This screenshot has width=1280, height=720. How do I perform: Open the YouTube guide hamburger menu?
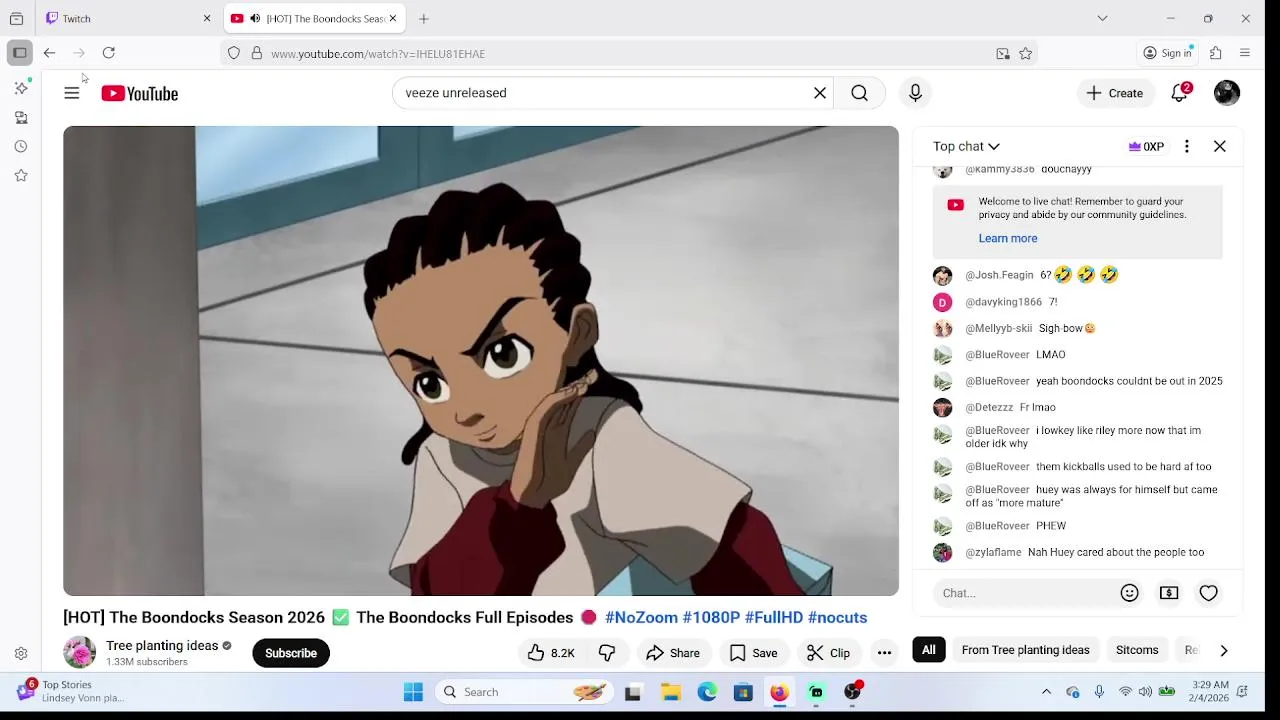[72, 93]
